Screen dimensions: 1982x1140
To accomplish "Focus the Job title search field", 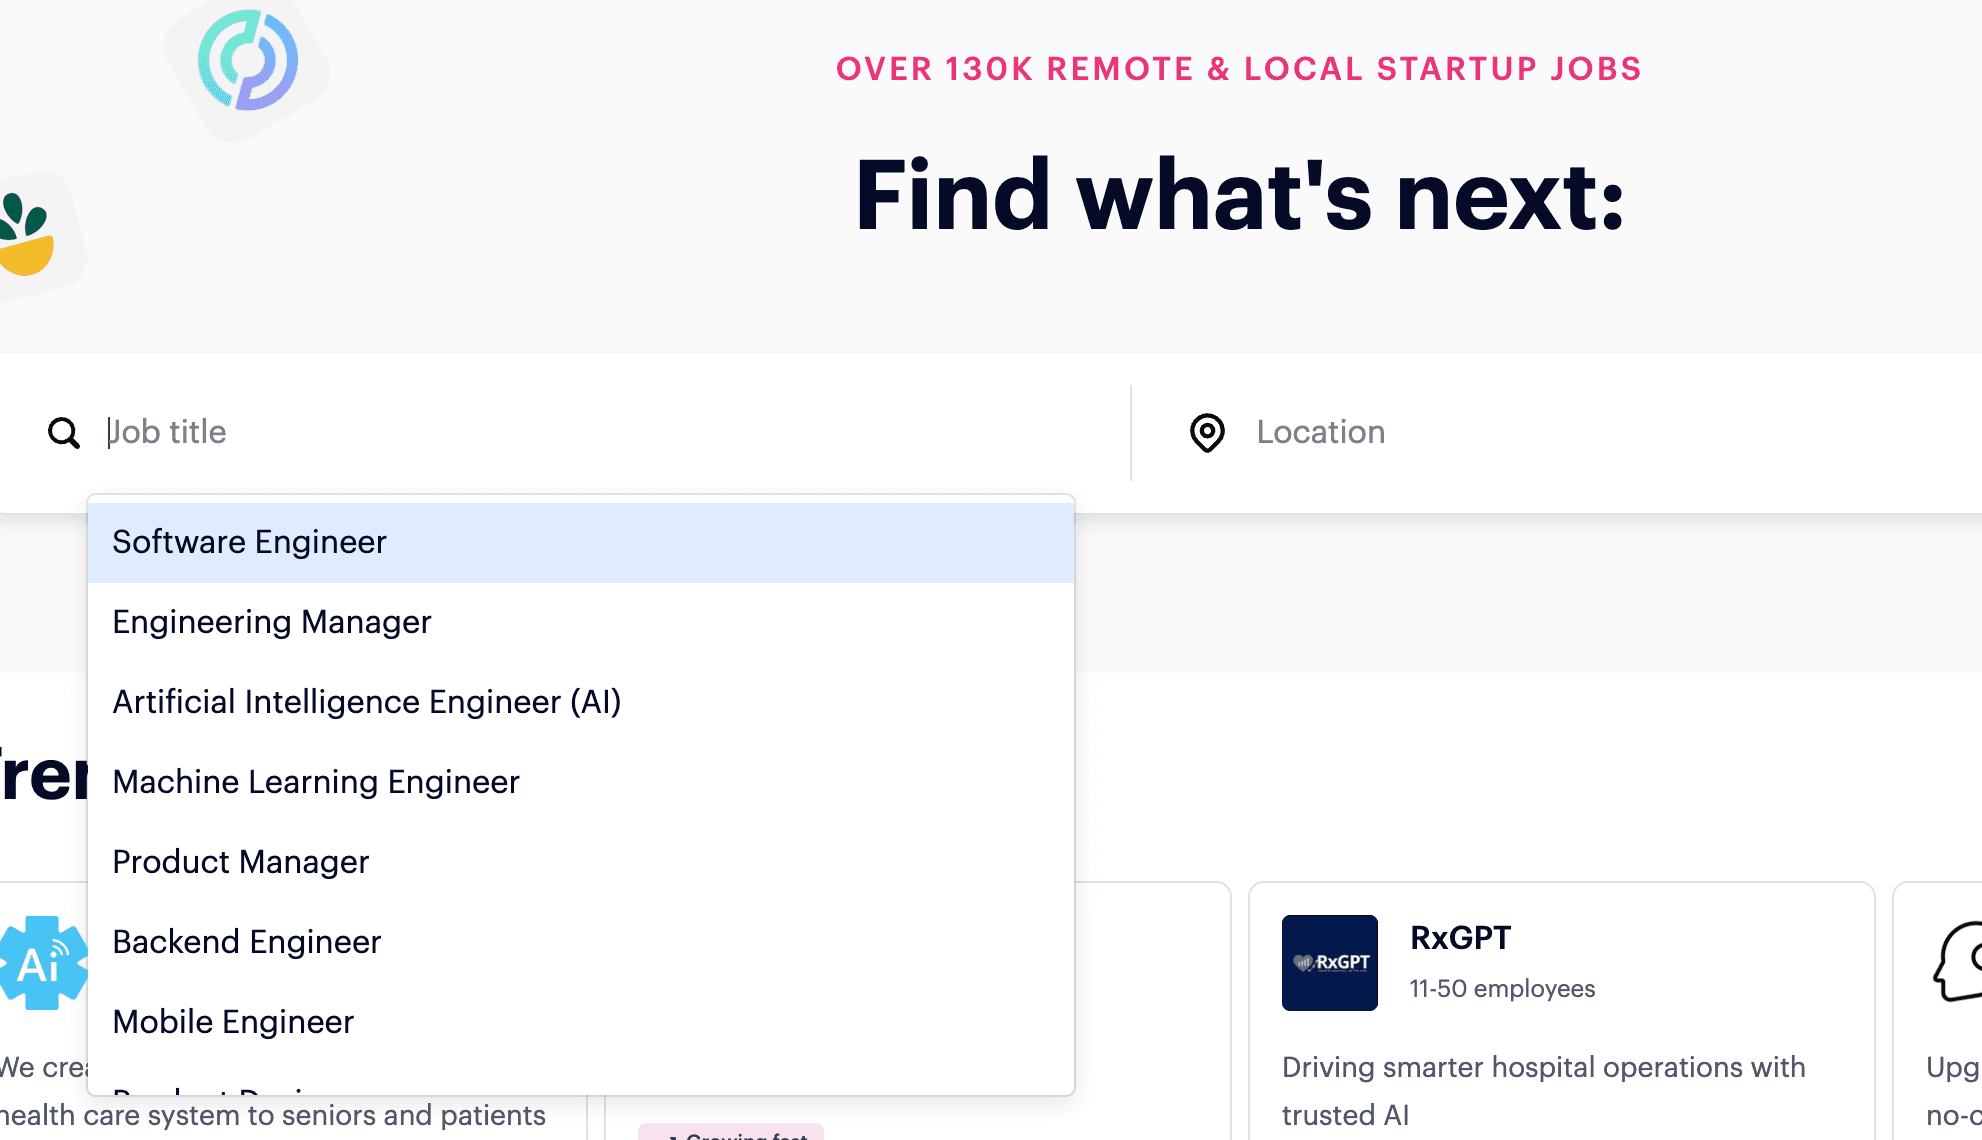I will coord(600,432).
